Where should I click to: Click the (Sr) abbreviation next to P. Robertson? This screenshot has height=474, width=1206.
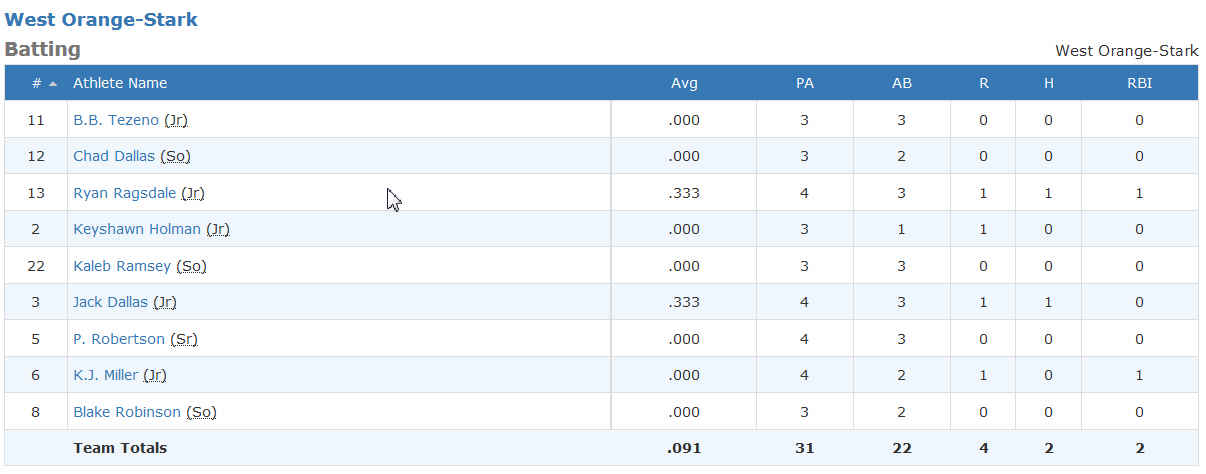pos(184,339)
